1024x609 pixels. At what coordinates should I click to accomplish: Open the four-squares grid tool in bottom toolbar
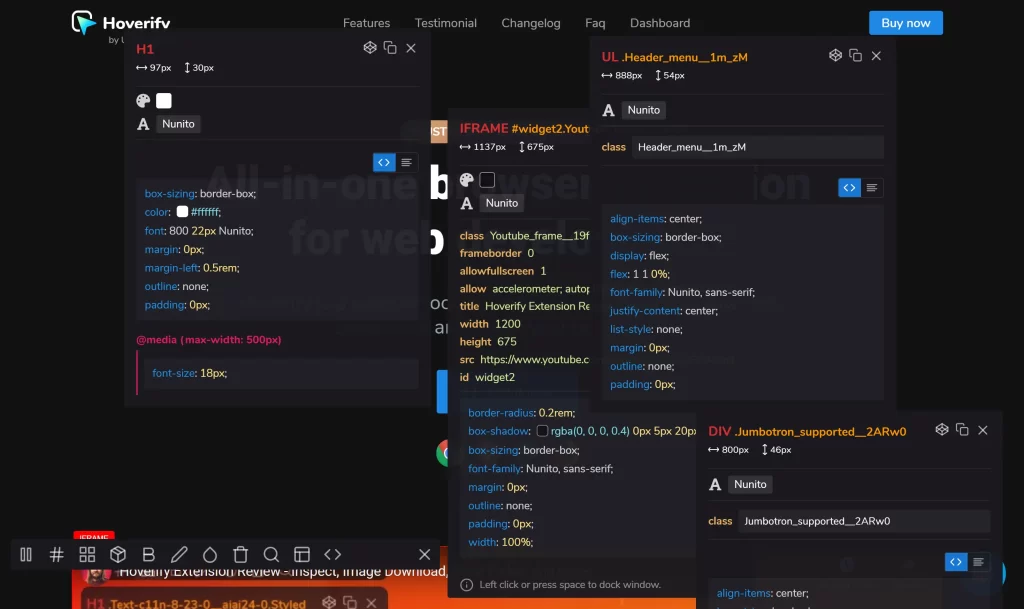[87, 554]
